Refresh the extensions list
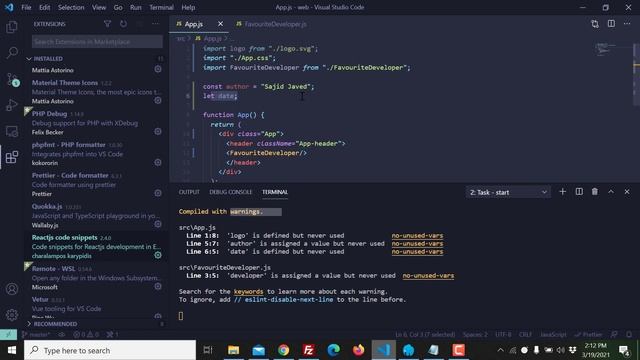The width and height of the screenshot is (640, 360). click(123, 24)
